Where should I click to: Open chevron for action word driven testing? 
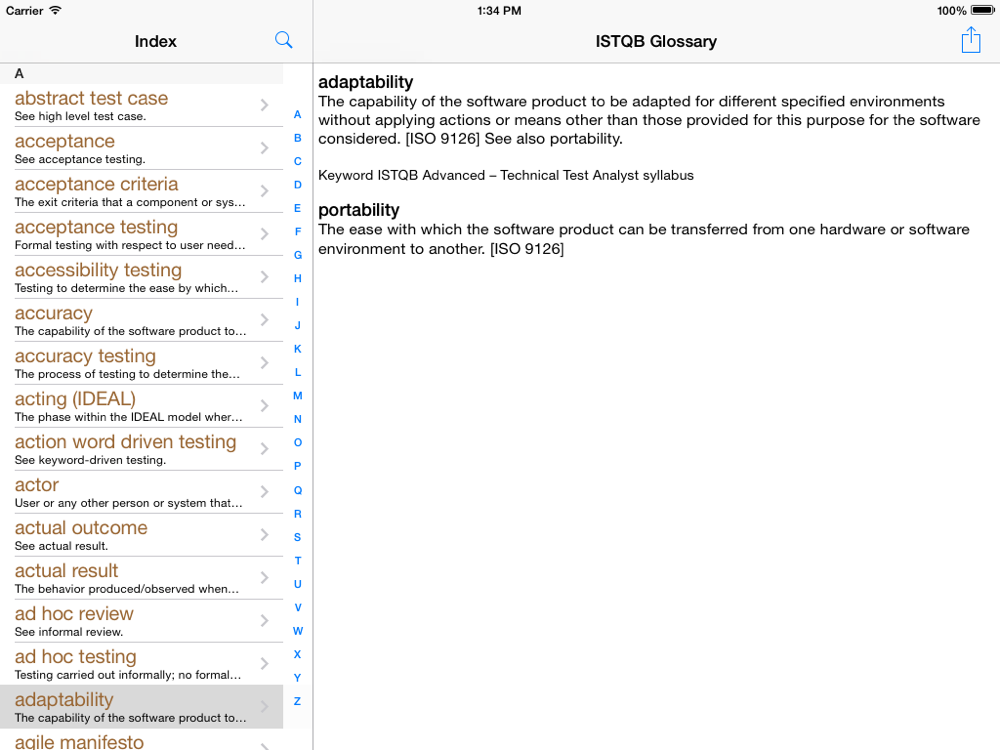pos(265,449)
